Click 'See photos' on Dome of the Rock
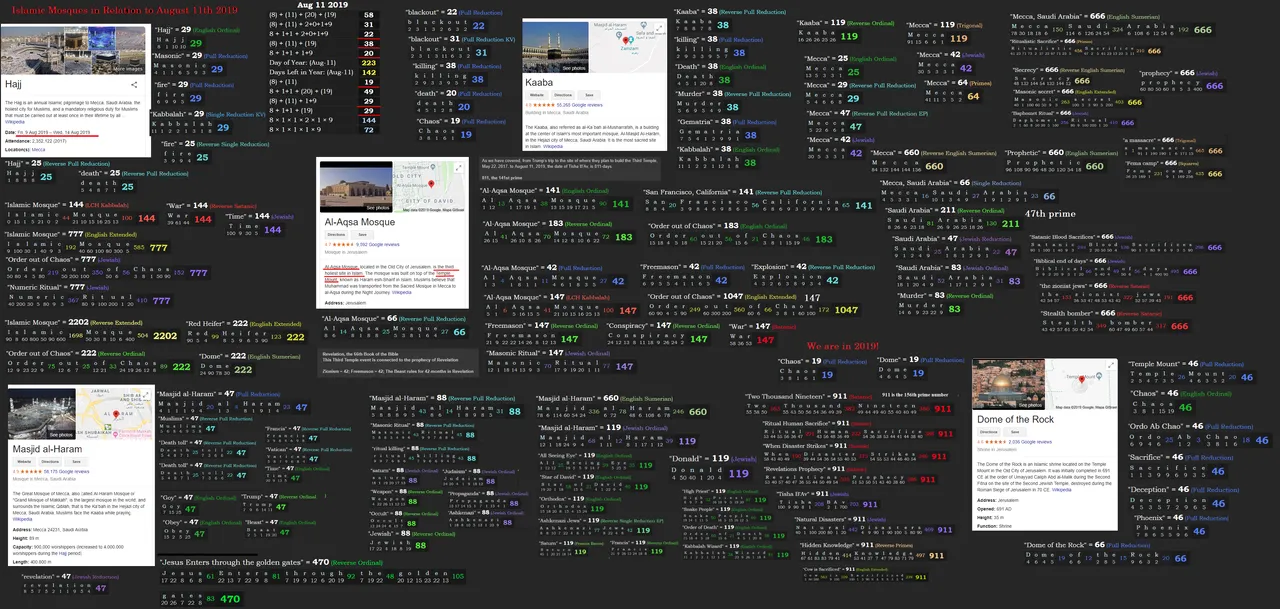 tap(1030, 405)
